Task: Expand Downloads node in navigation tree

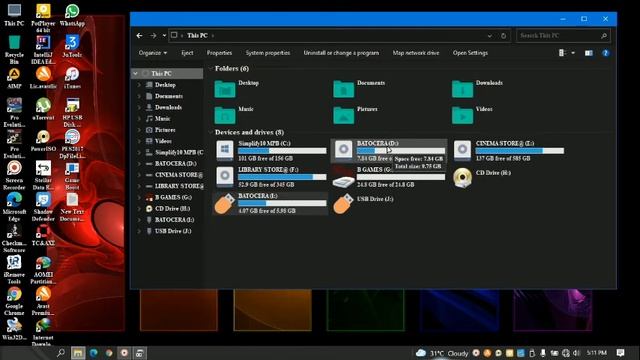Action: [139, 107]
